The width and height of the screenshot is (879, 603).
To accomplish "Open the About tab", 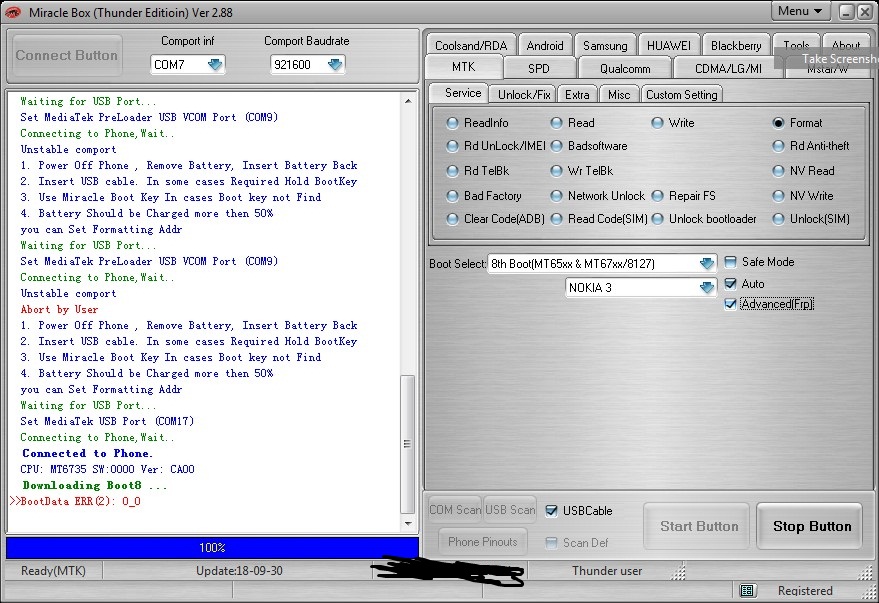I will [846, 44].
